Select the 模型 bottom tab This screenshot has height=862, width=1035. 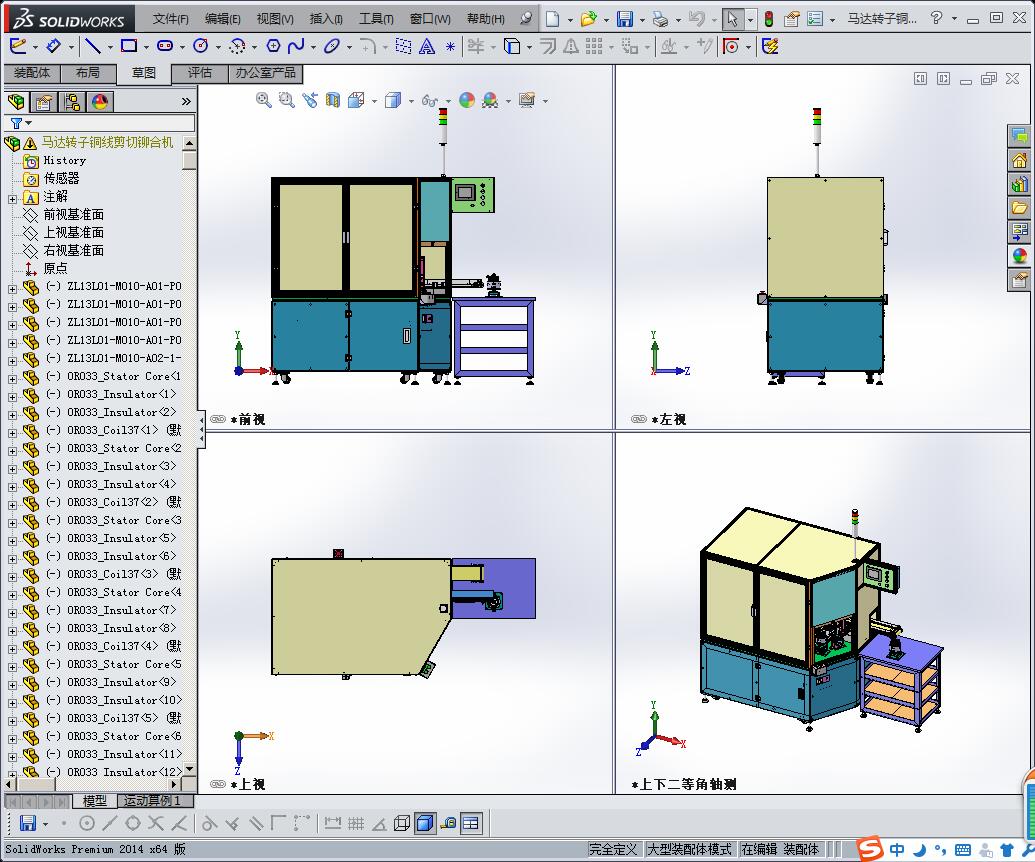(94, 801)
